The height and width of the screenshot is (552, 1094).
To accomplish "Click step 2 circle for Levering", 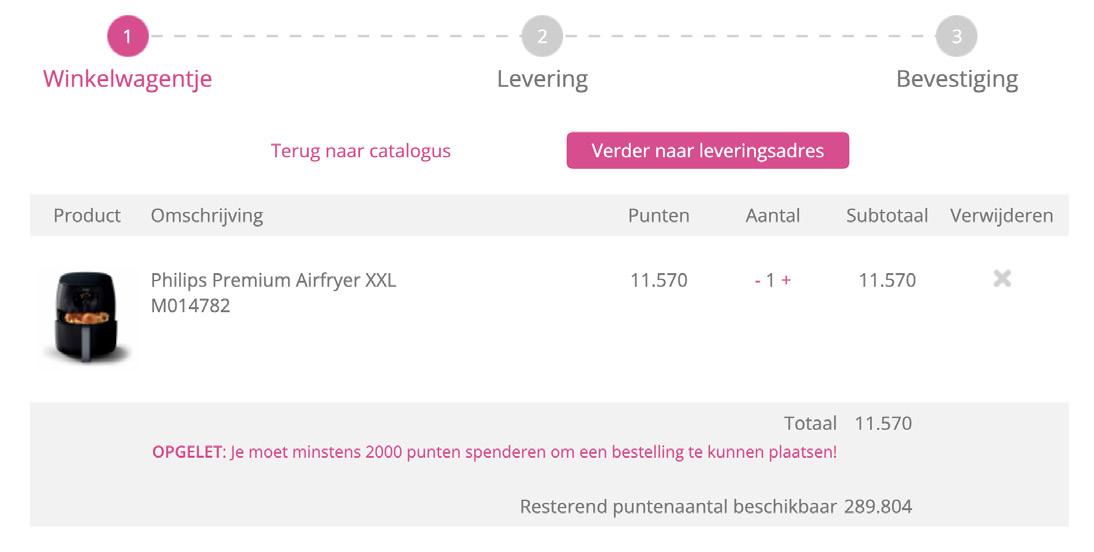I will point(542,37).
